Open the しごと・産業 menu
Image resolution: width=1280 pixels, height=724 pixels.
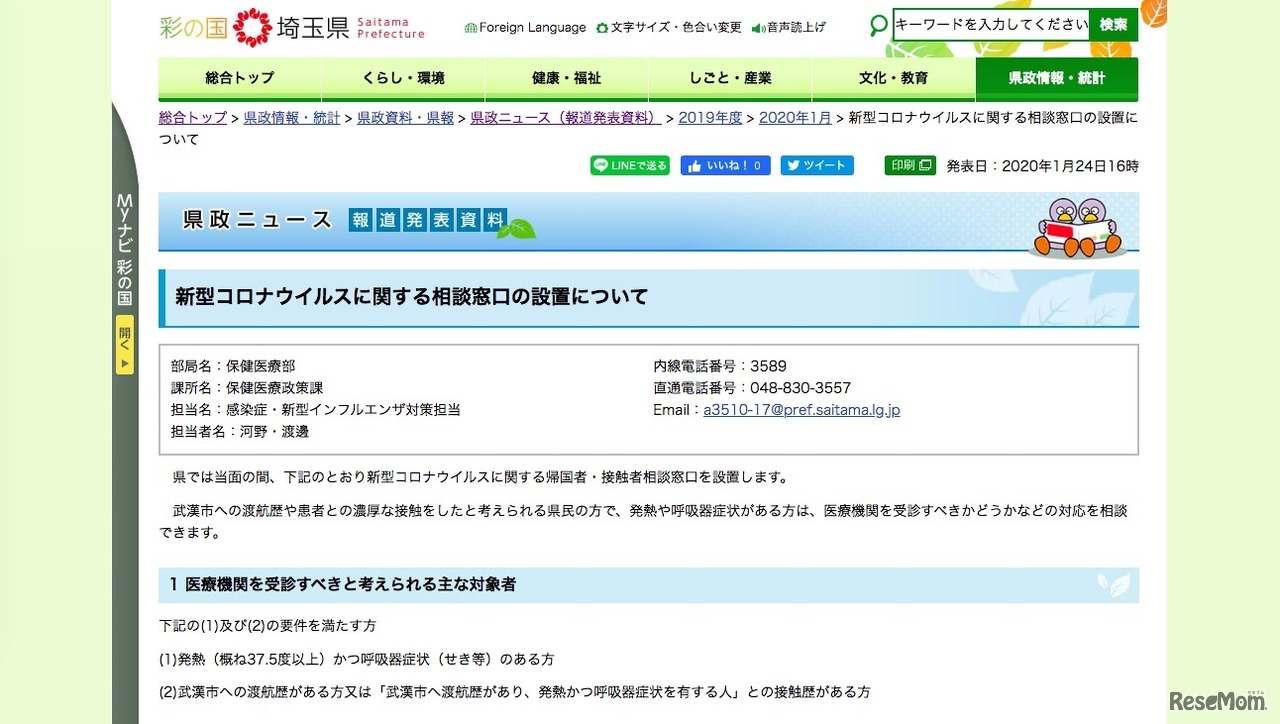click(730, 79)
